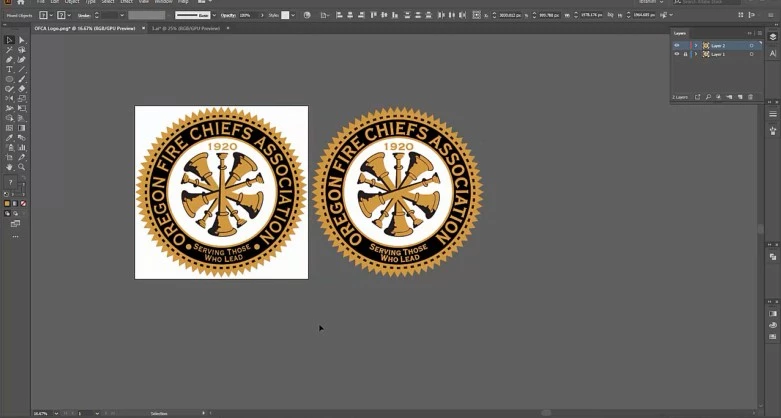Image resolution: width=781 pixels, height=418 pixels.
Task: Select the Type tool
Action: (9, 69)
